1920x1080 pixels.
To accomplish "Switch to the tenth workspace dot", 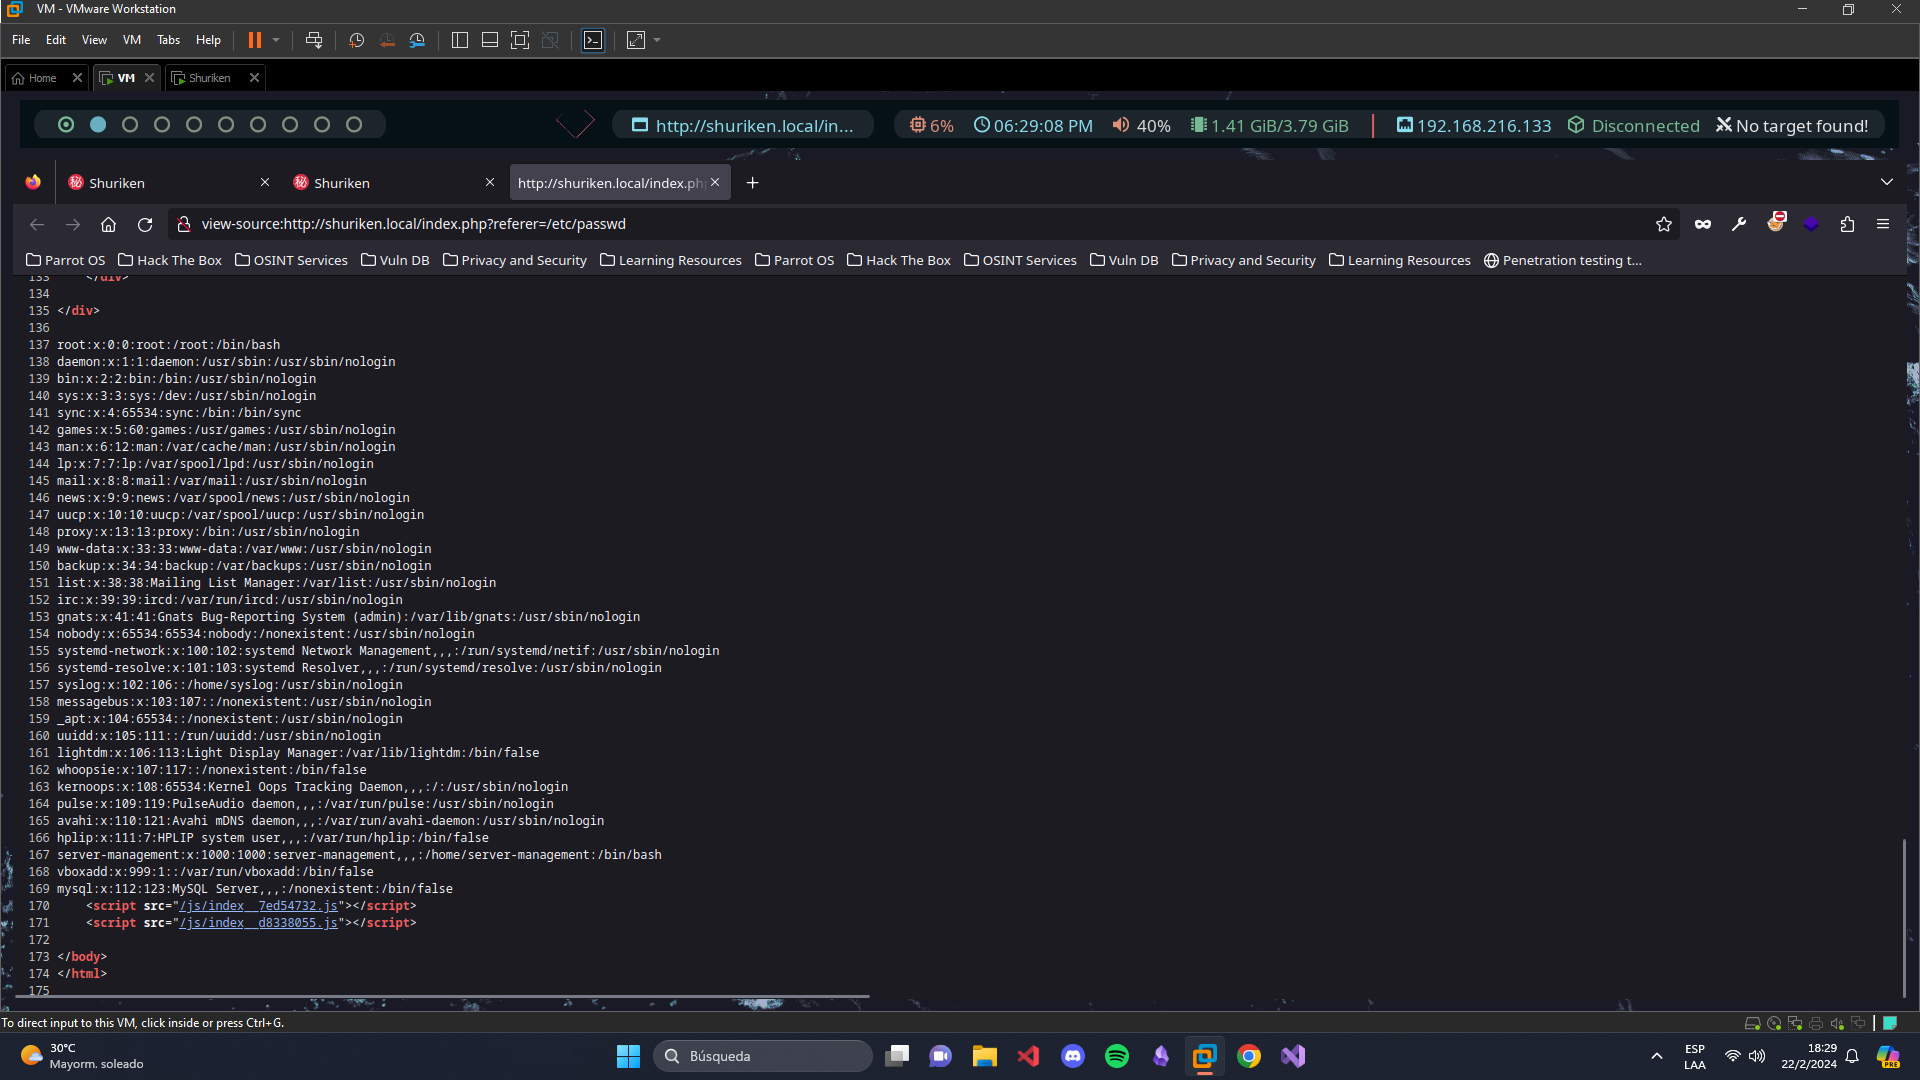I will [x=354, y=125].
